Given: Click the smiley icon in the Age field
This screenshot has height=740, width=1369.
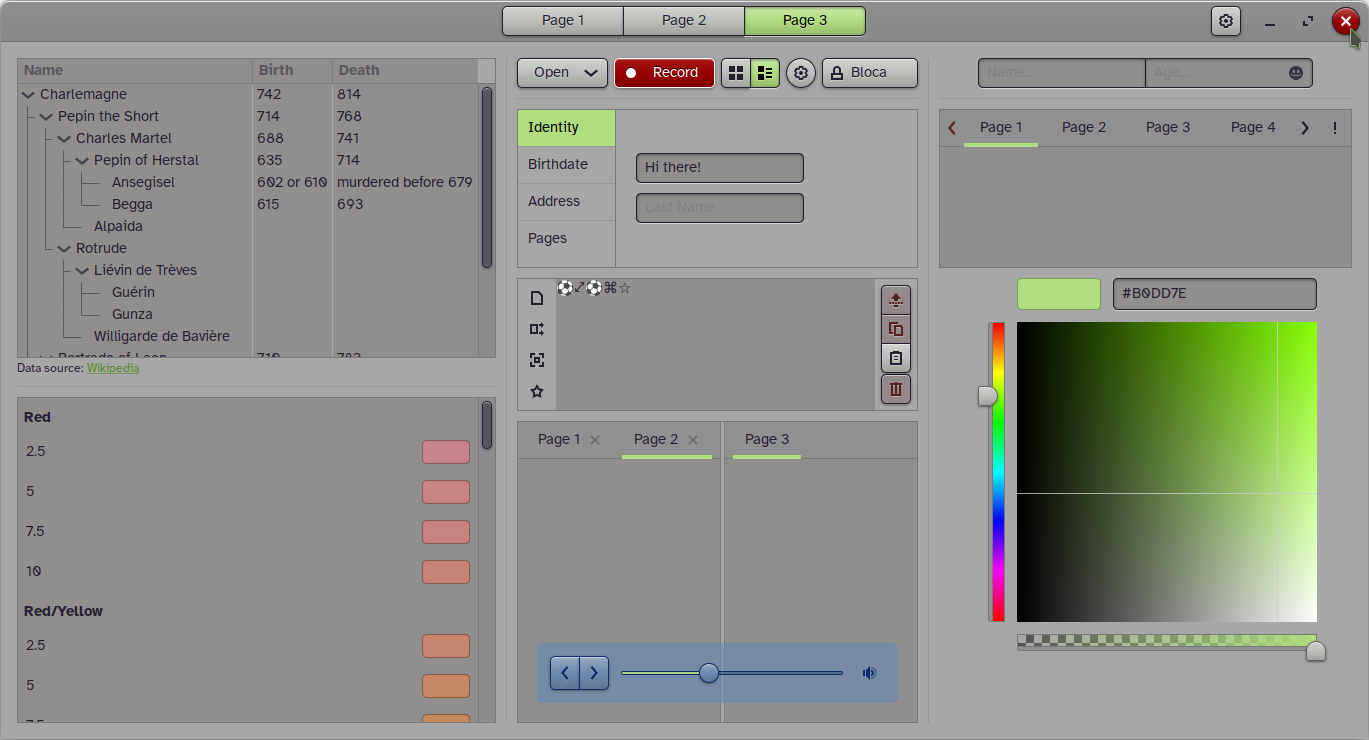Looking at the screenshot, I should click(1296, 73).
